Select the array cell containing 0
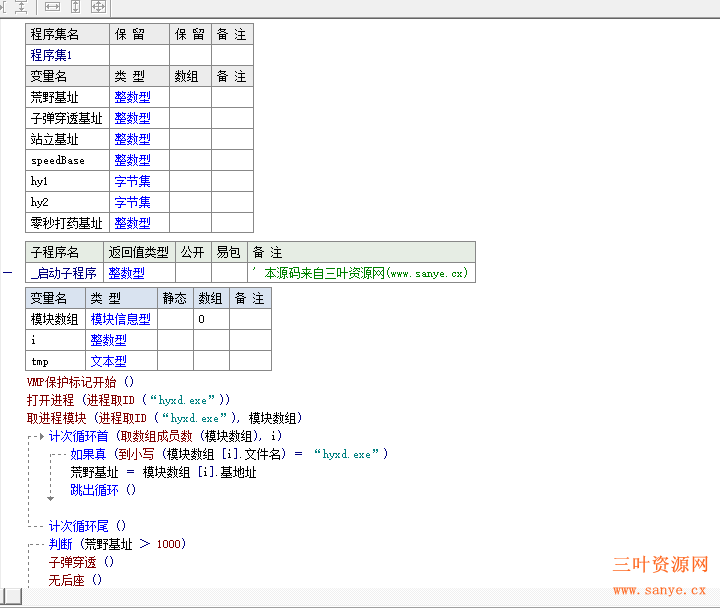Viewport: 720px width, 608px height. pyautogui.click(x=210, y=319)
